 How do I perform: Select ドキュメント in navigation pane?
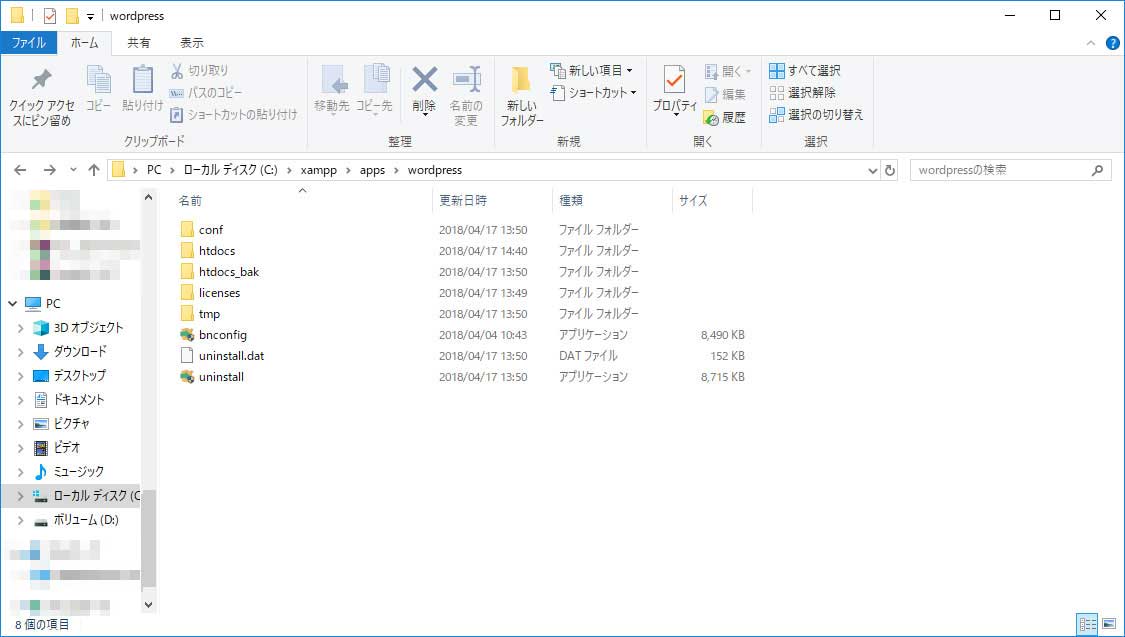(78, 400)
